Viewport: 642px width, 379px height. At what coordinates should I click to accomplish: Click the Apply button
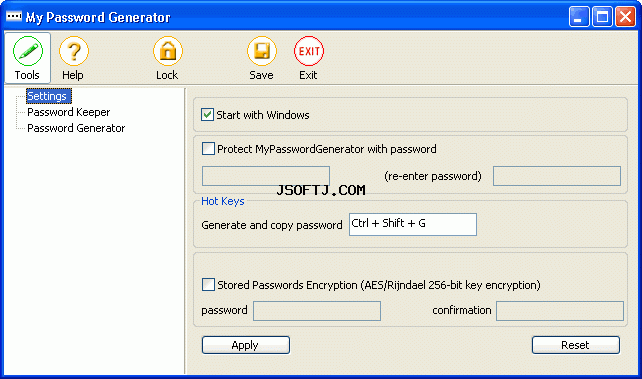(246, 345)
